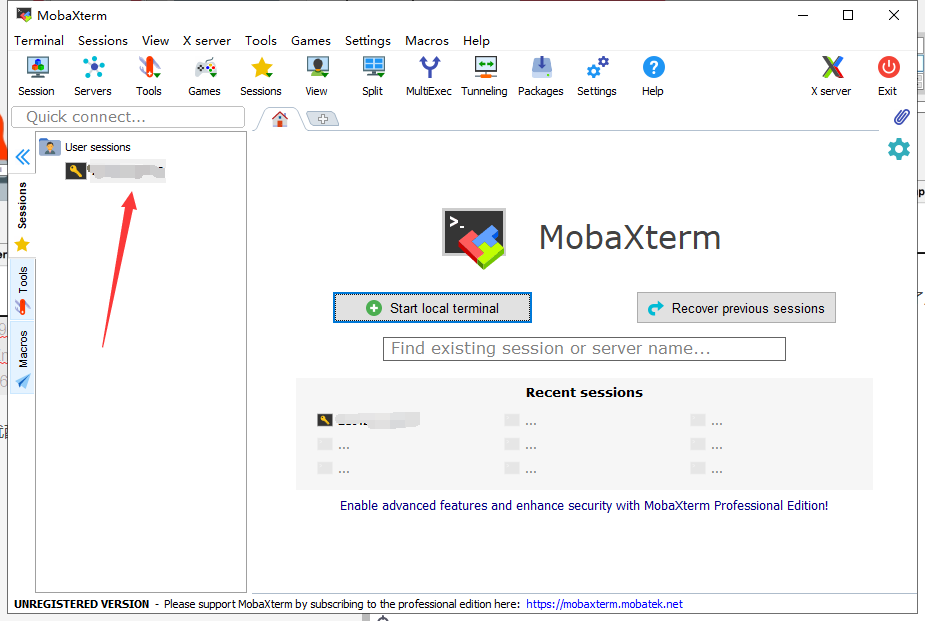This screenshot has width=925, height=621.
Task: Open the teal gear settings icon
Action: tap(898, 149)
